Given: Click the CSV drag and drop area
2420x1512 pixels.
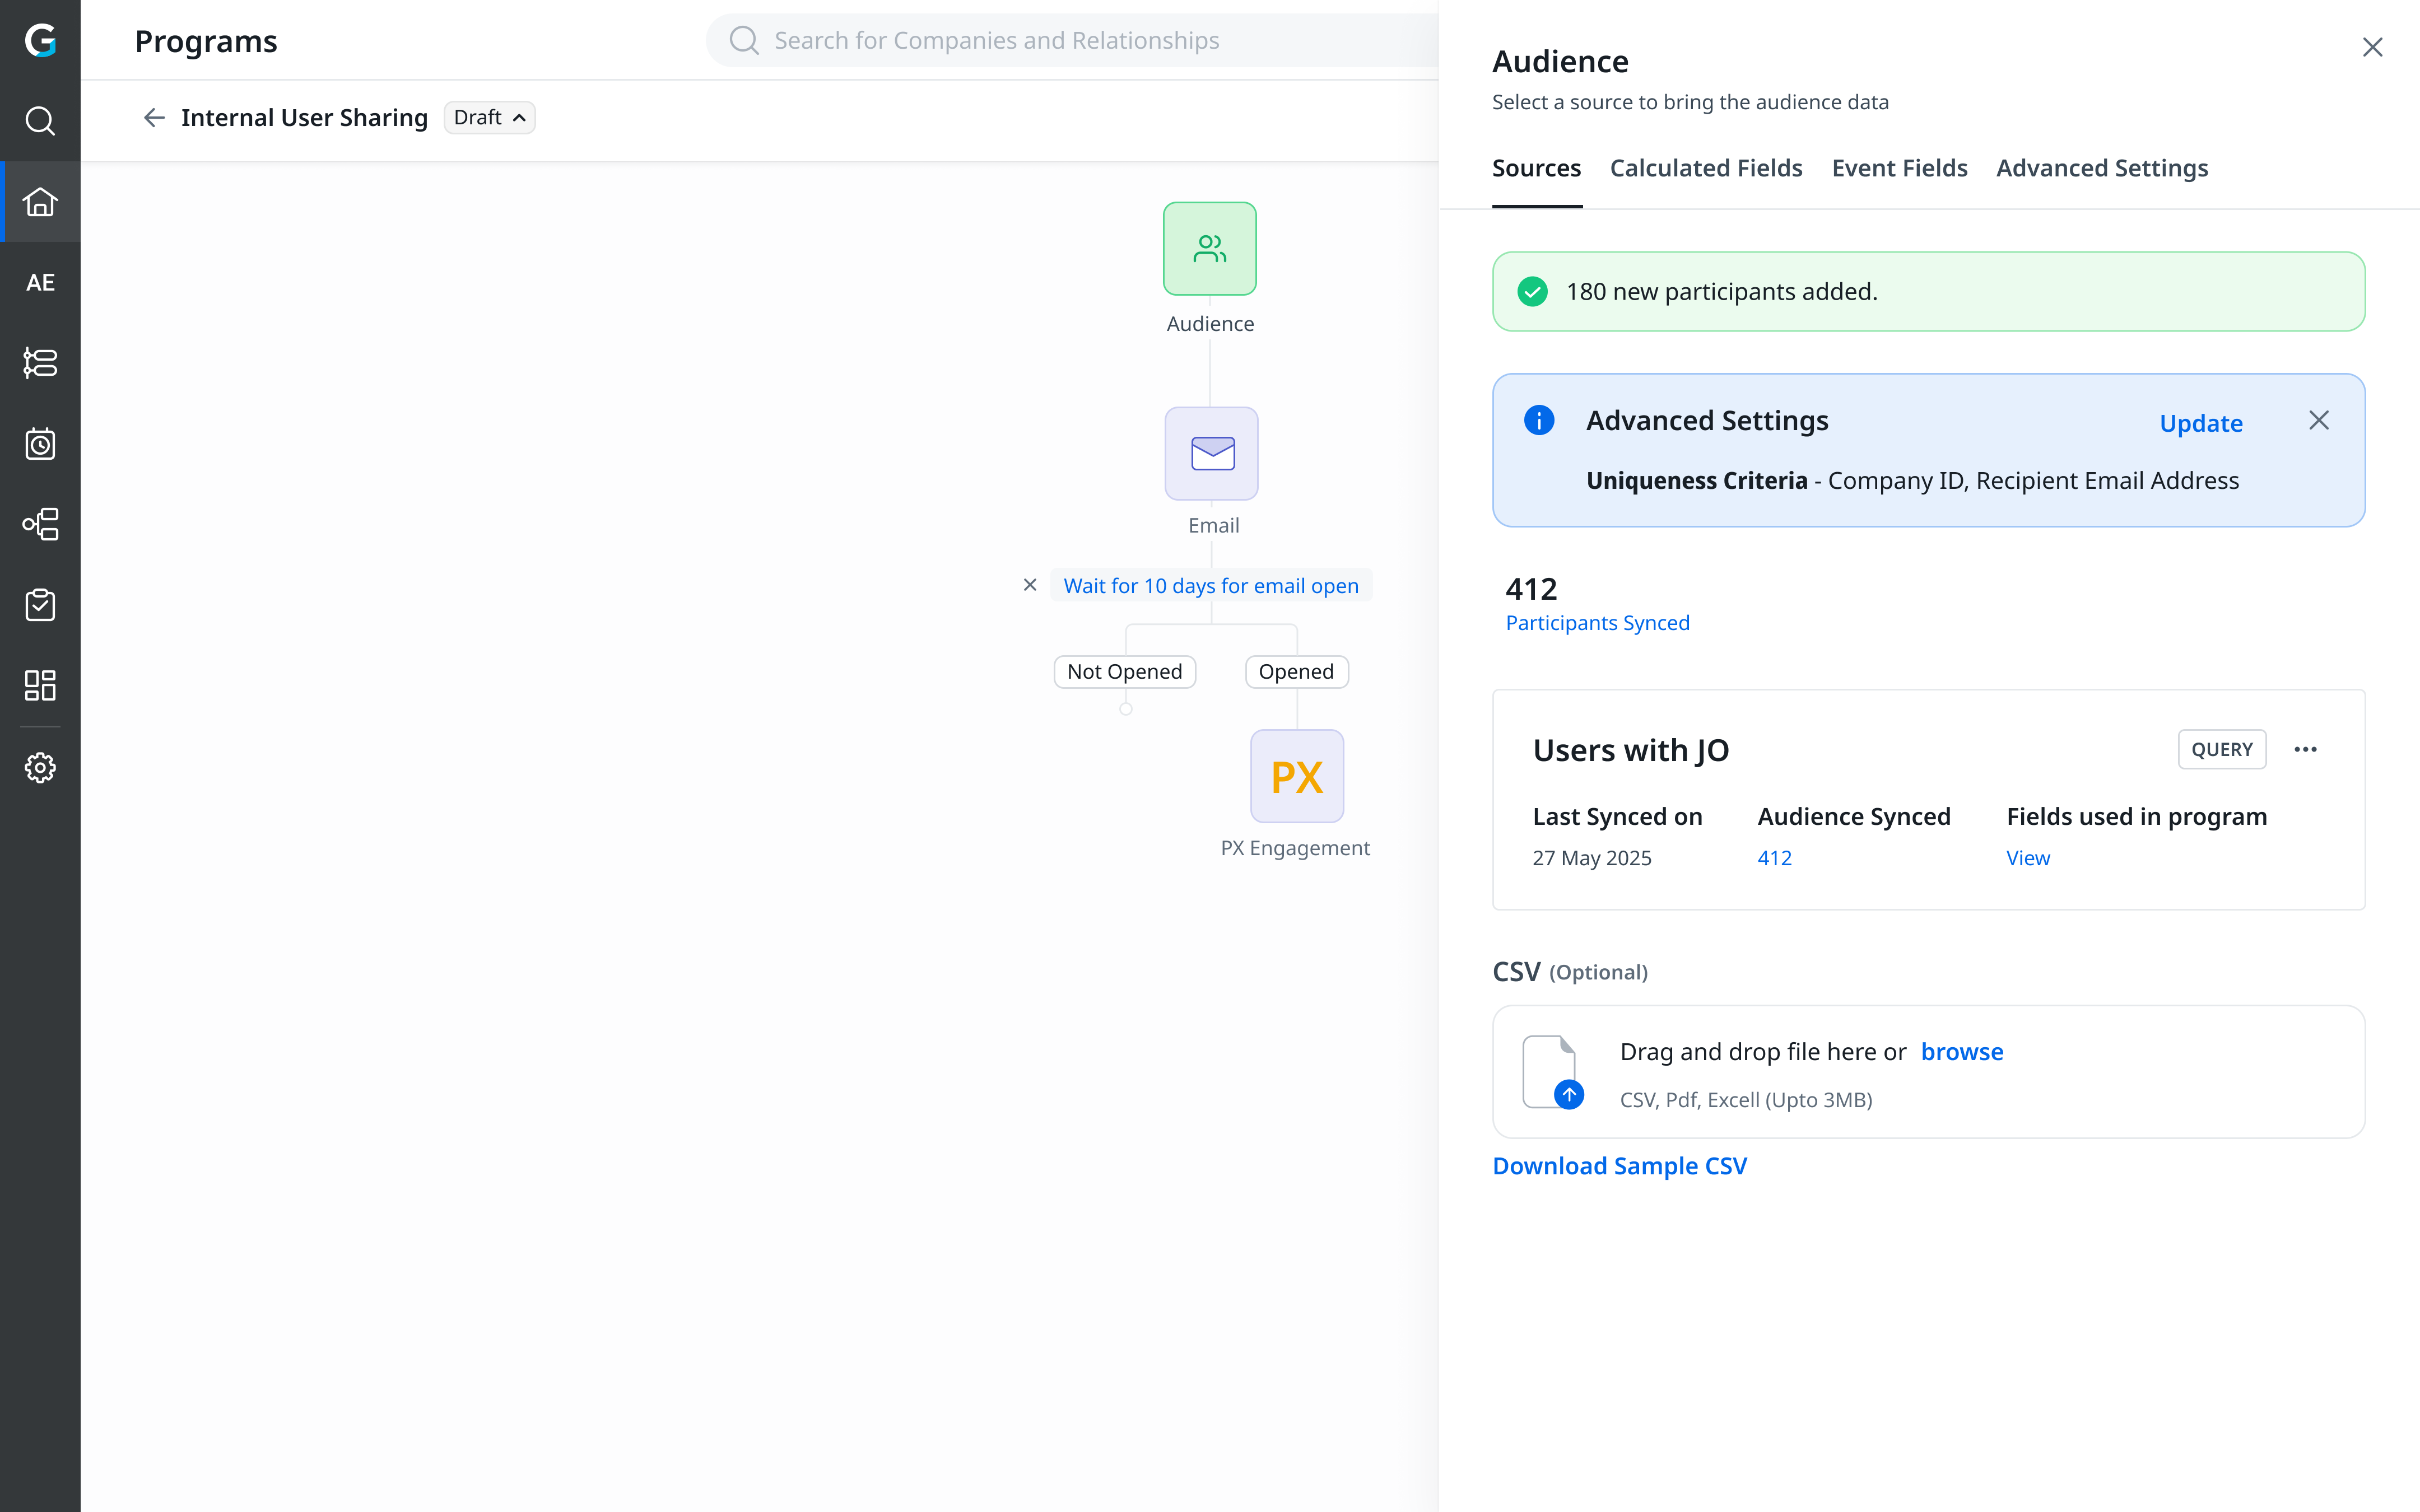Looking at the screenshot, I should [1928, 1072].
